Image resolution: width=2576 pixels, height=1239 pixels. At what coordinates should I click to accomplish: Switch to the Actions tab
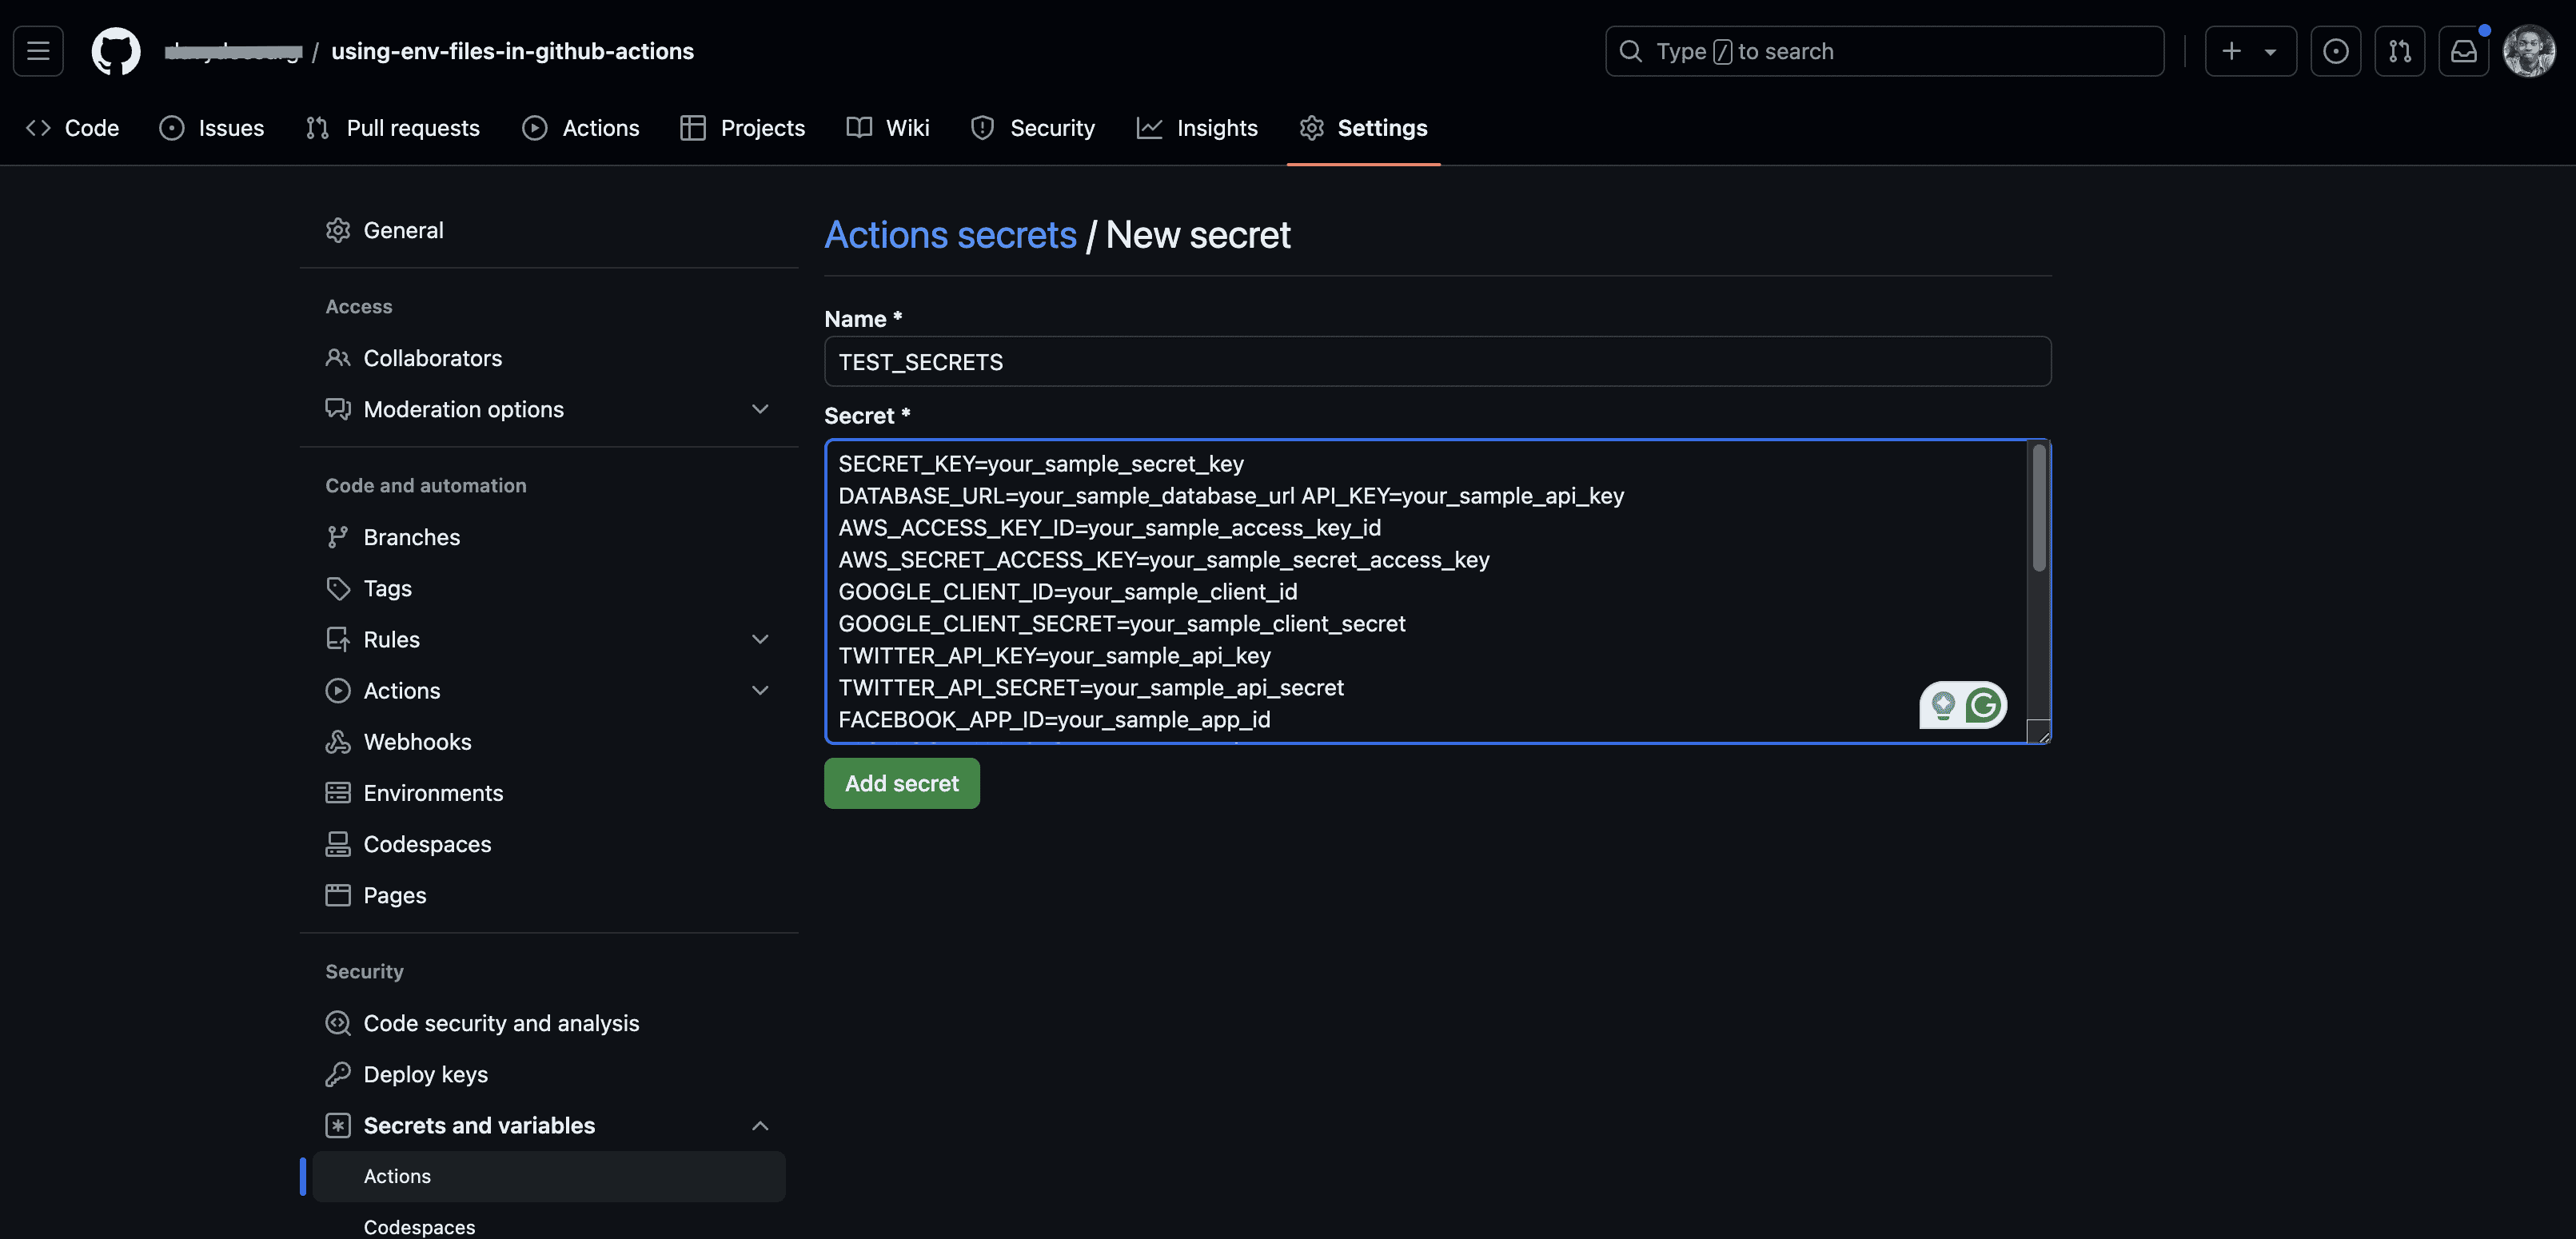click(581, 128)
